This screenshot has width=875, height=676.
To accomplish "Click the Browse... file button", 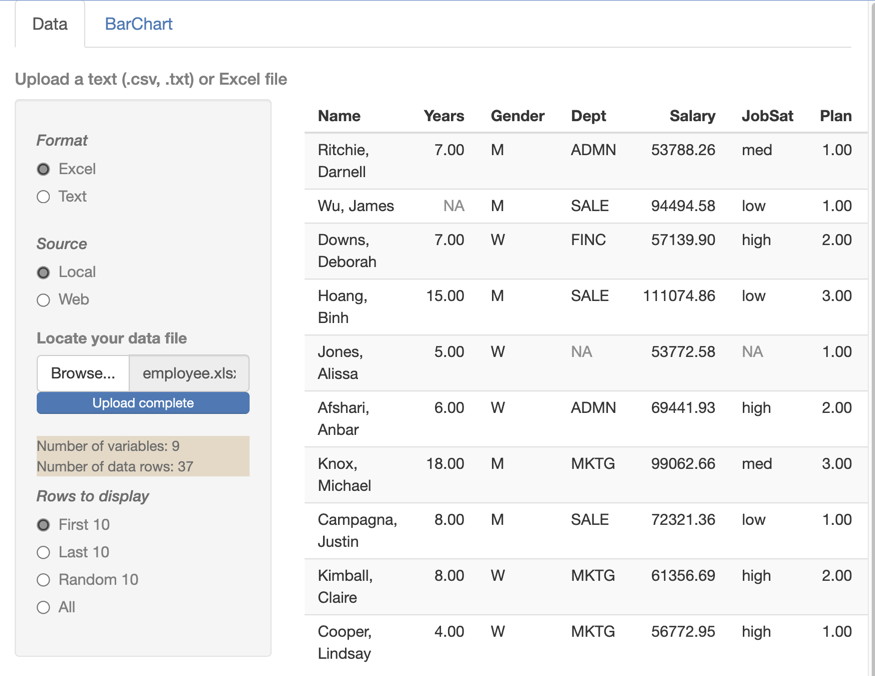I will click(x=83, y=373).
